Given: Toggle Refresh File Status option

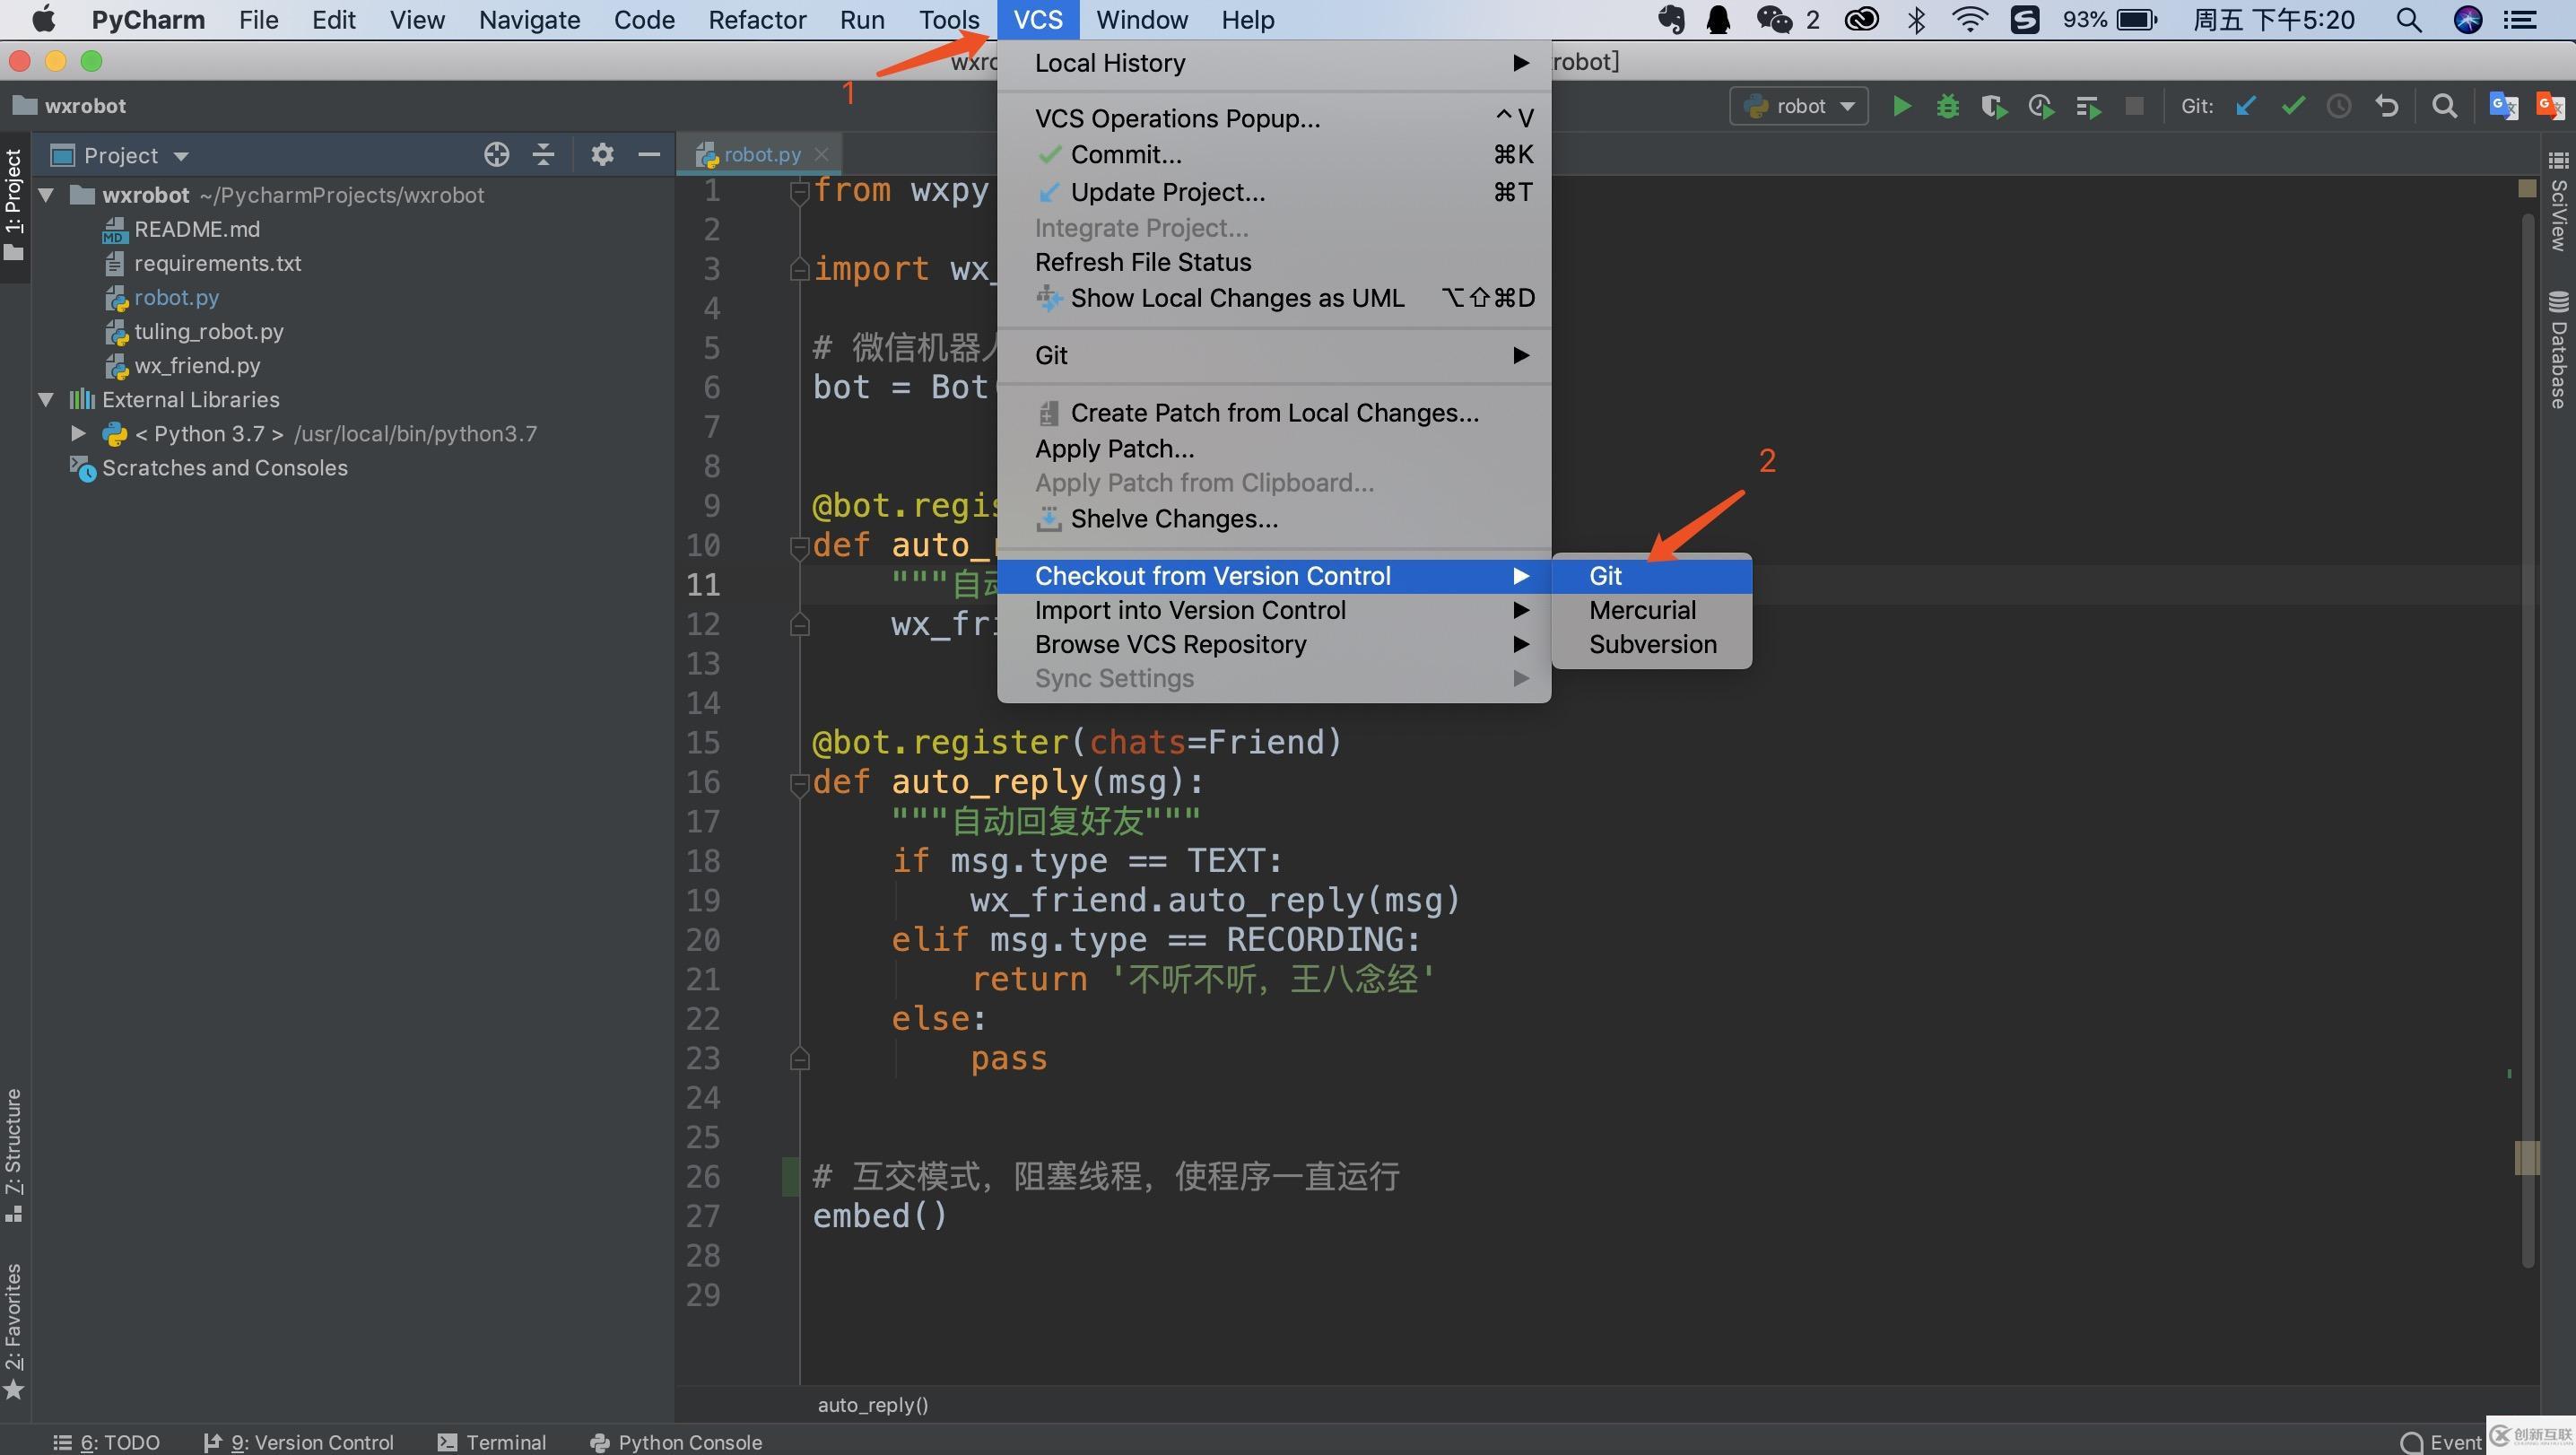Looking at the screenshot, I should pyautogui.click(x=1141, y=260).
